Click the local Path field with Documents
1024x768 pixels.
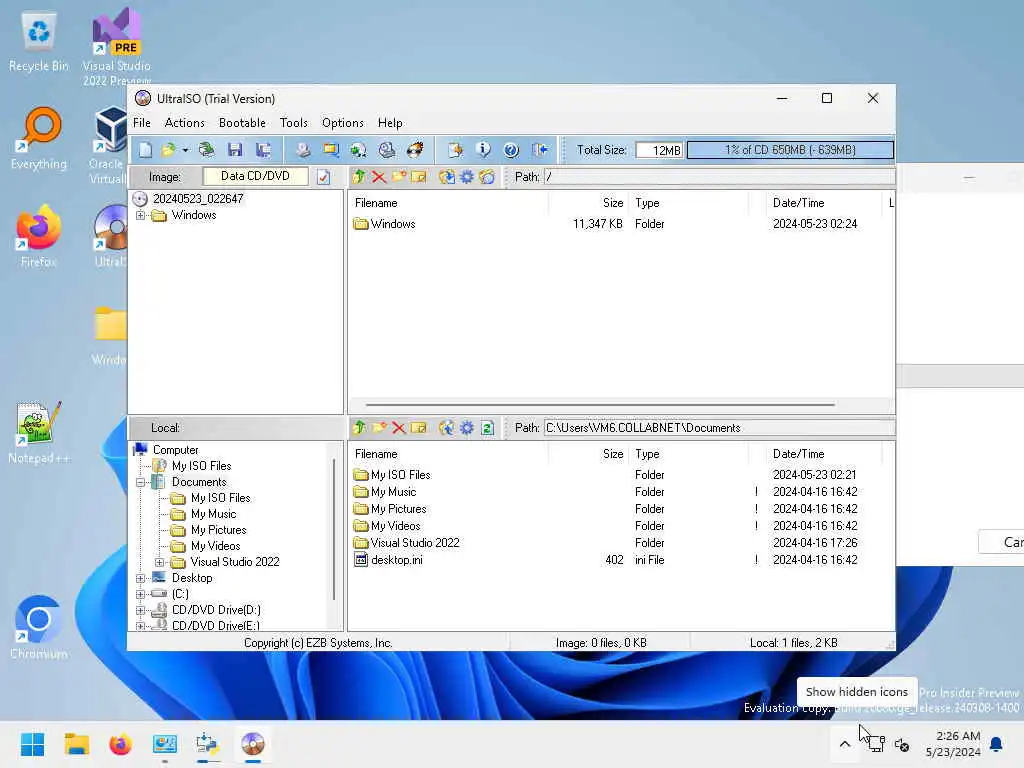coord(719,428)
